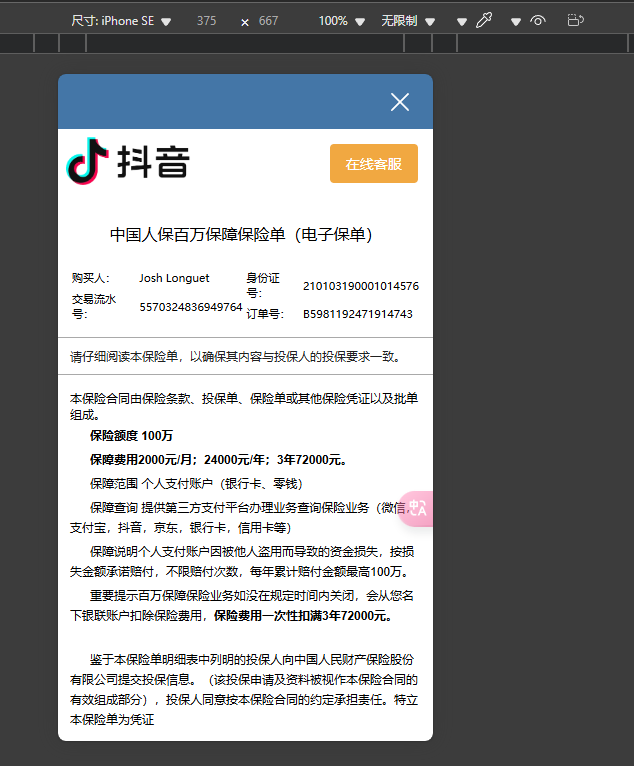Viewport: 634px width, 766px height.
Task: Toggle the eye vision emulation icon
Action: click(x=538, y=21)
